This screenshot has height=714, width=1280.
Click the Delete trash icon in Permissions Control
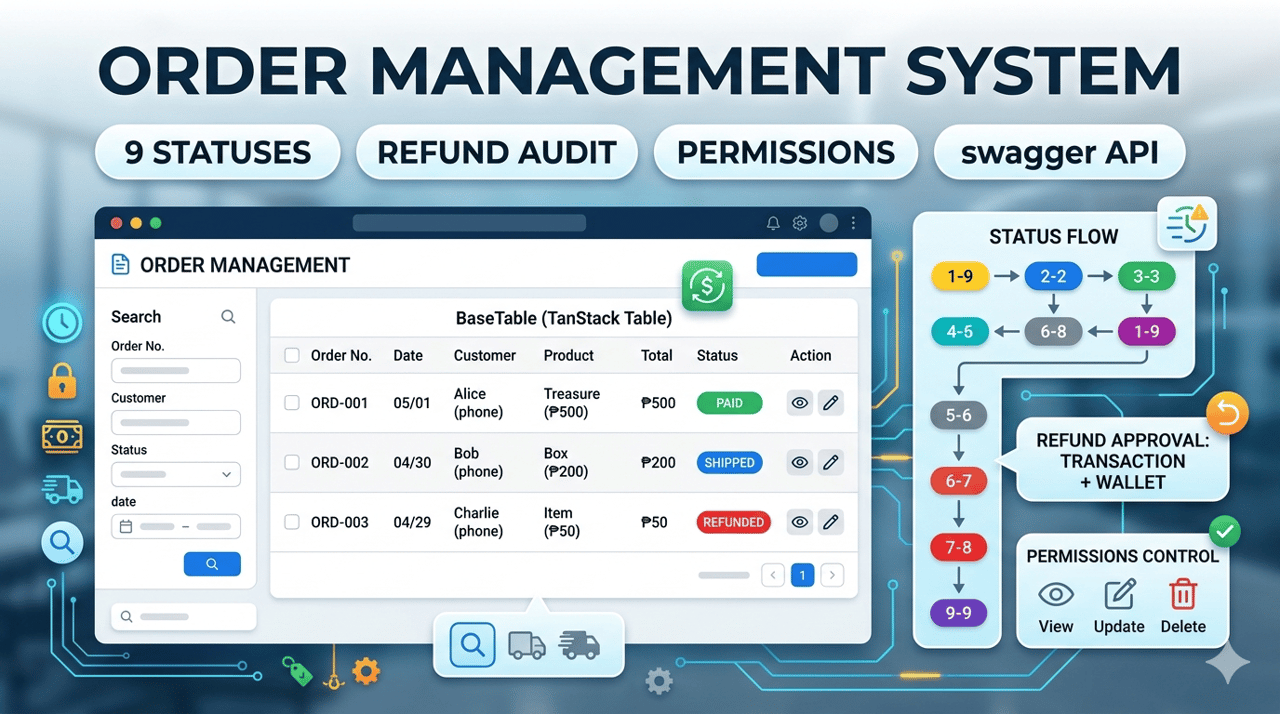[x=1183, y=595]
